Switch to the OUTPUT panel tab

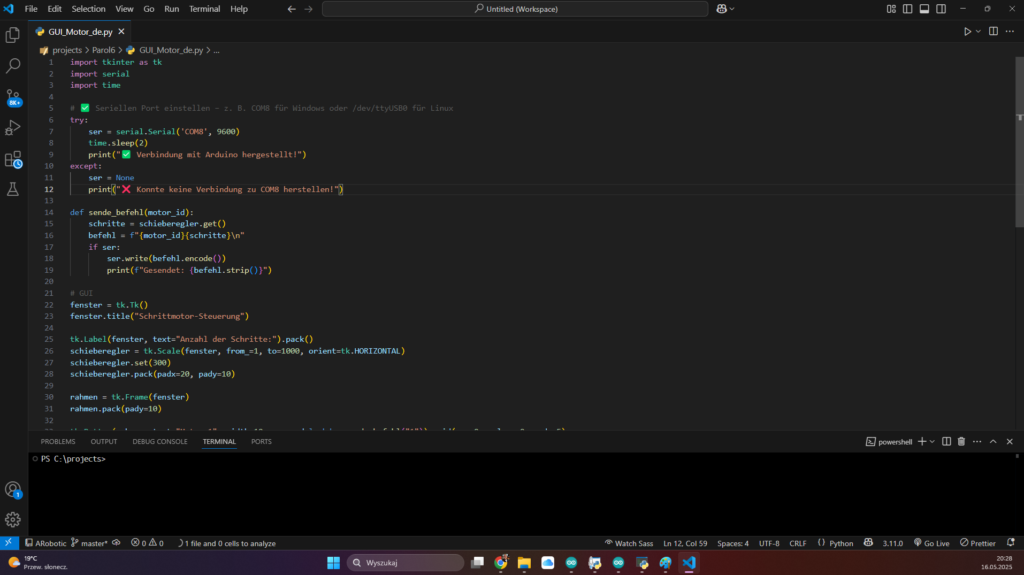pos(104,442)
